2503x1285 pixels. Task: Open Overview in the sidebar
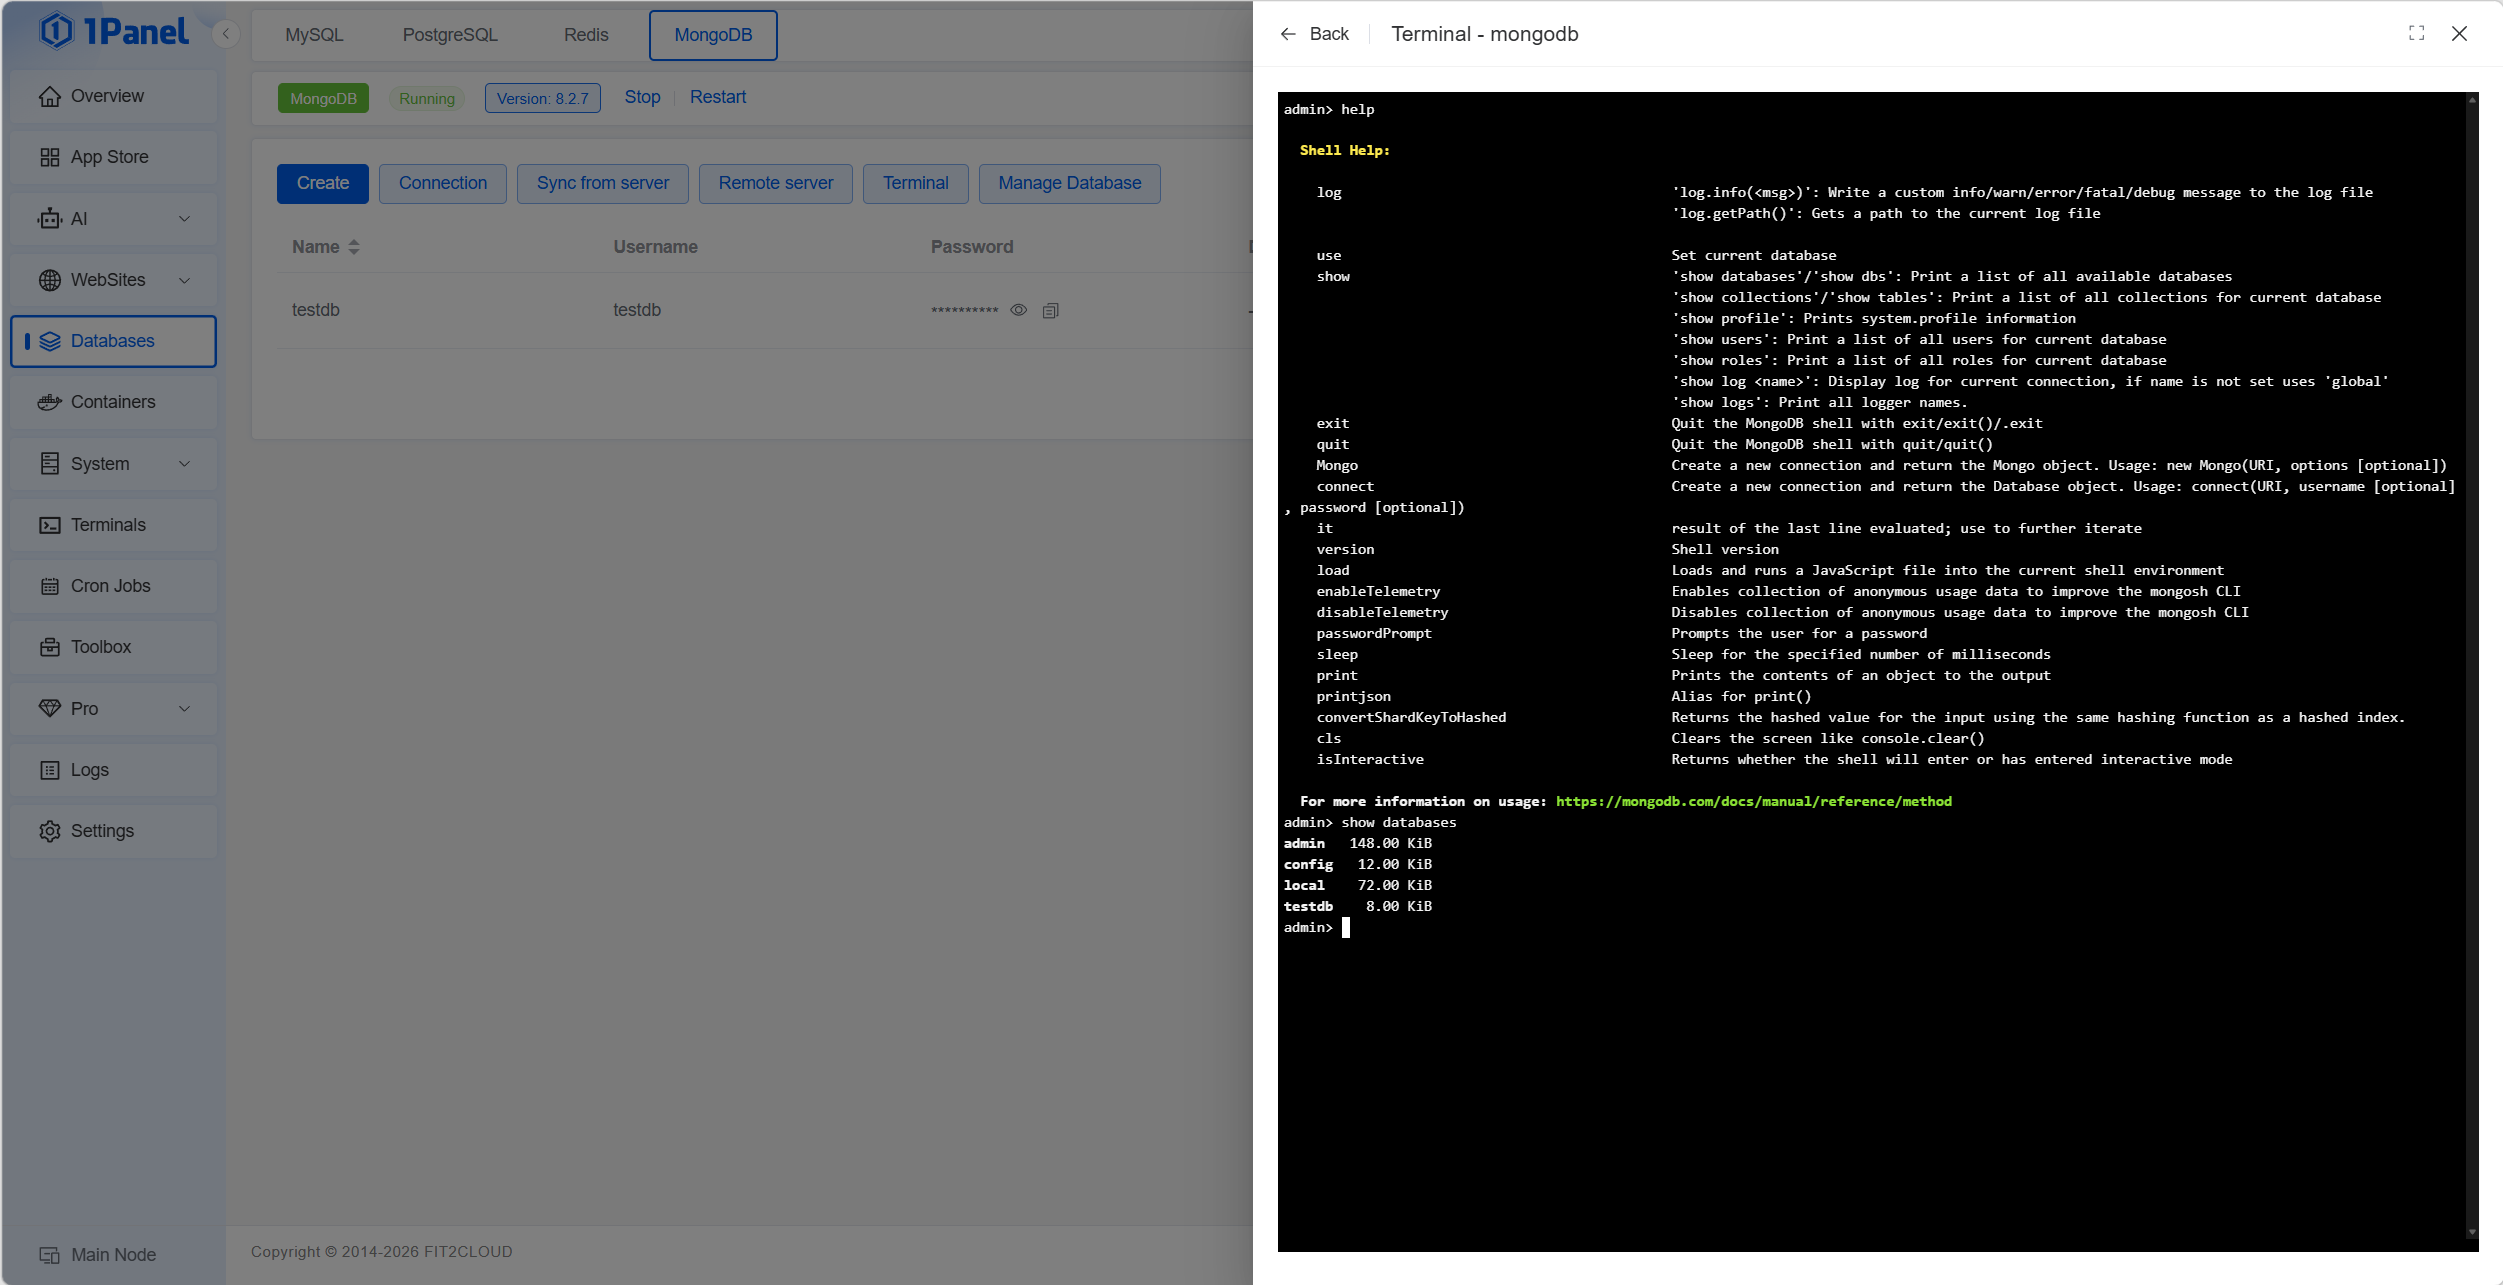(114, 96)
